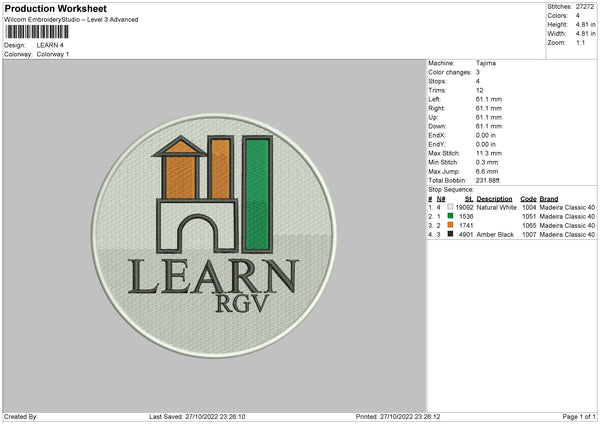Click the 'Production Worksheet' title
The height and width of the screenshot is (424, 600).
pos(55,8)
